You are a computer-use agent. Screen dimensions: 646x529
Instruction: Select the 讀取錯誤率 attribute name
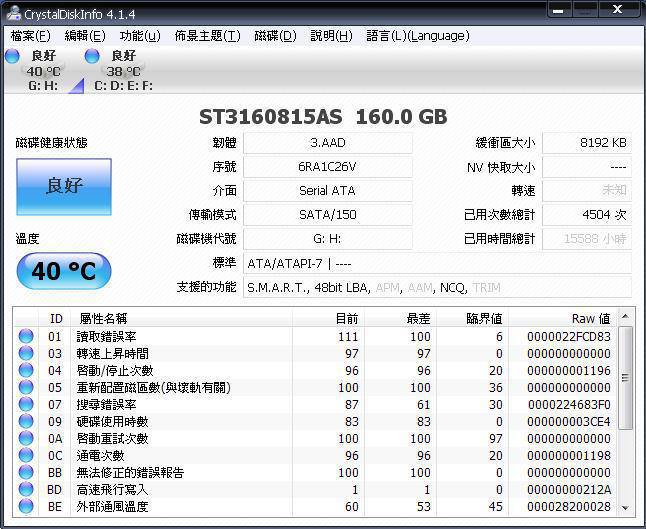tap(106, 337)
